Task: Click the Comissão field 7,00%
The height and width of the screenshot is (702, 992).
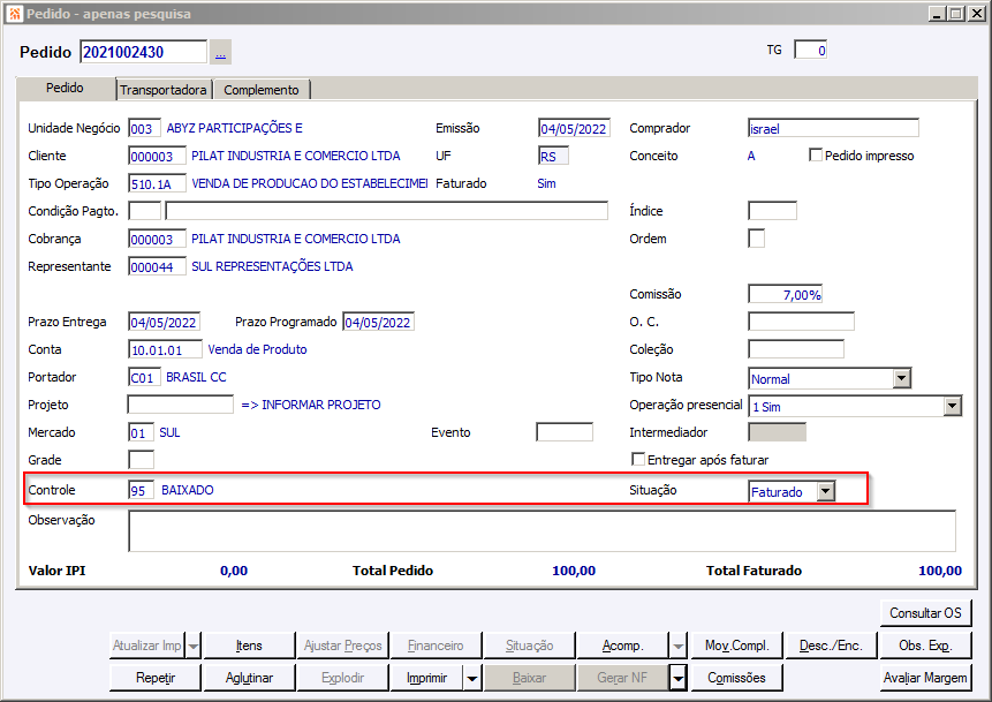Action: [x=785, y=294]
